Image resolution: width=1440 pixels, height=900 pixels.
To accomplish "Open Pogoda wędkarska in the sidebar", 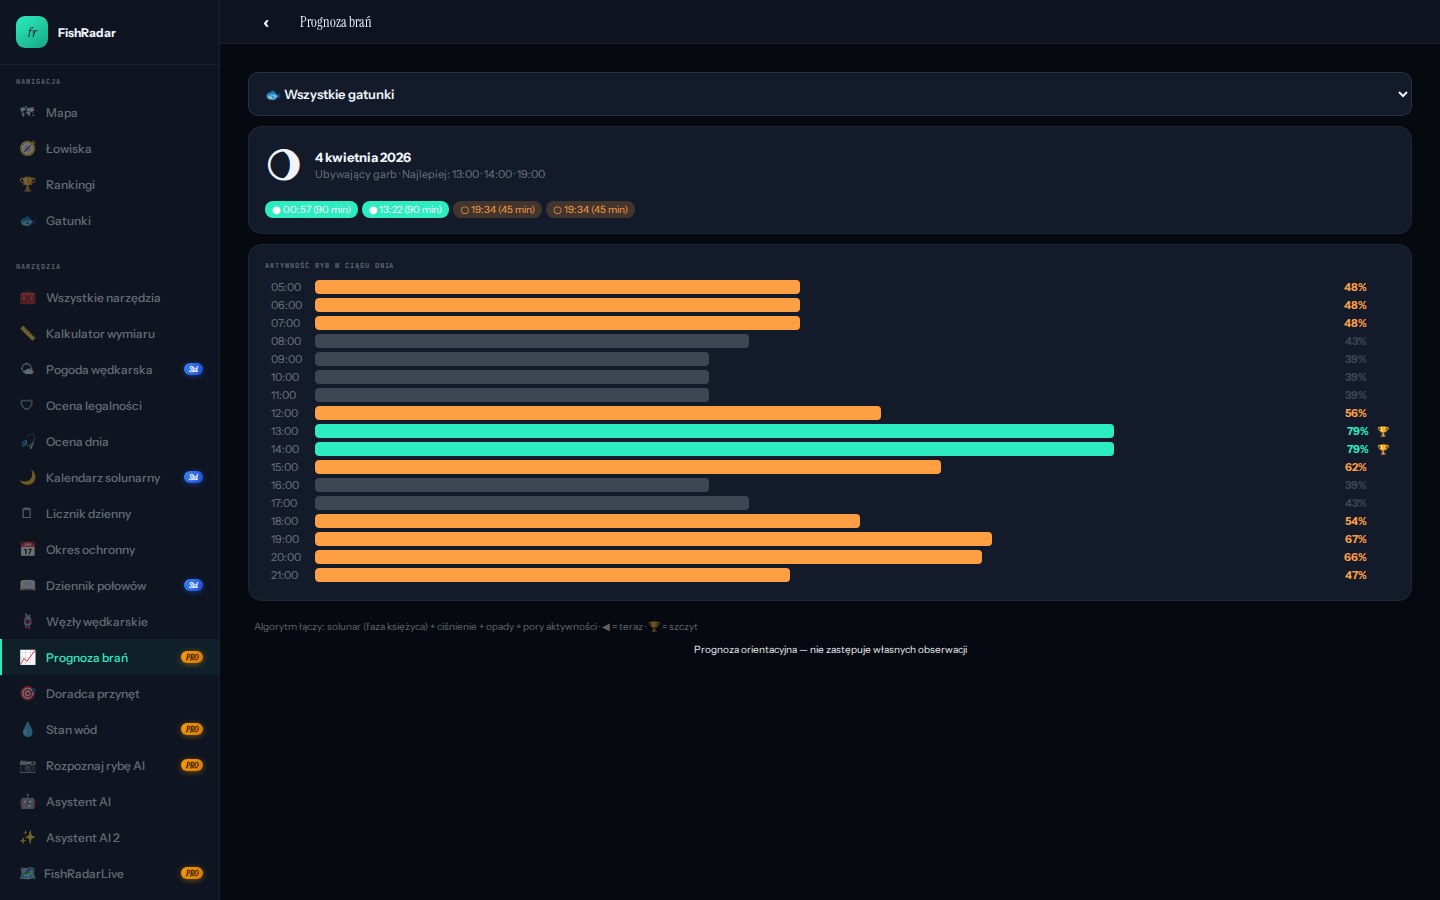I will click(x=99, y=370).
